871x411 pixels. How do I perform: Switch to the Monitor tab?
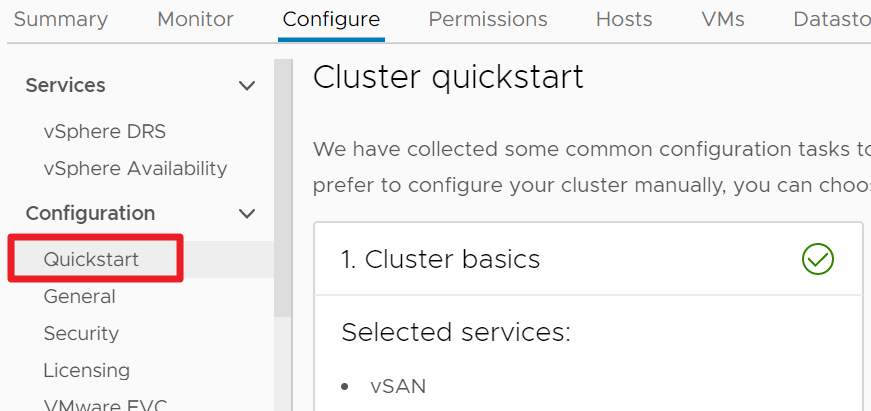(x=195, y=19)
